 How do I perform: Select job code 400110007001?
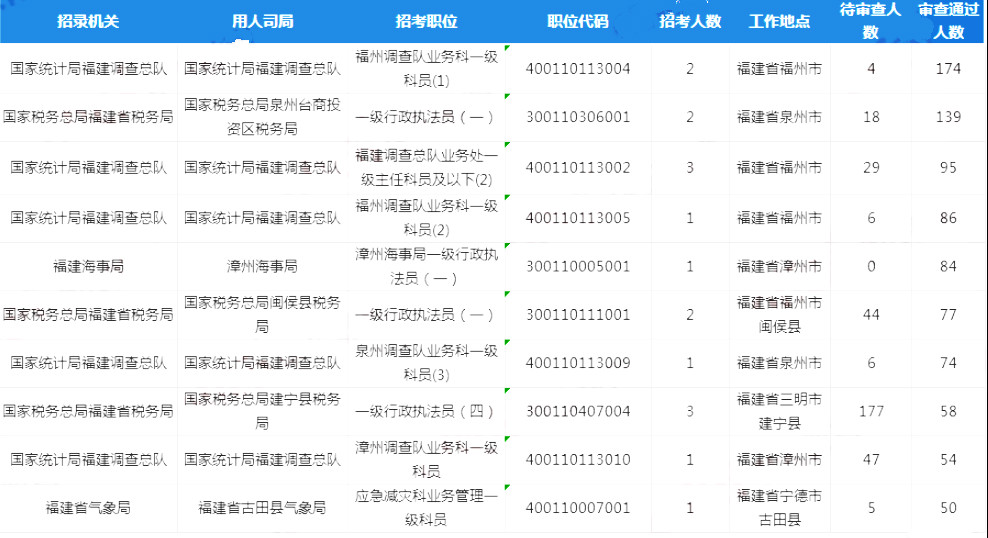point(578,508)
